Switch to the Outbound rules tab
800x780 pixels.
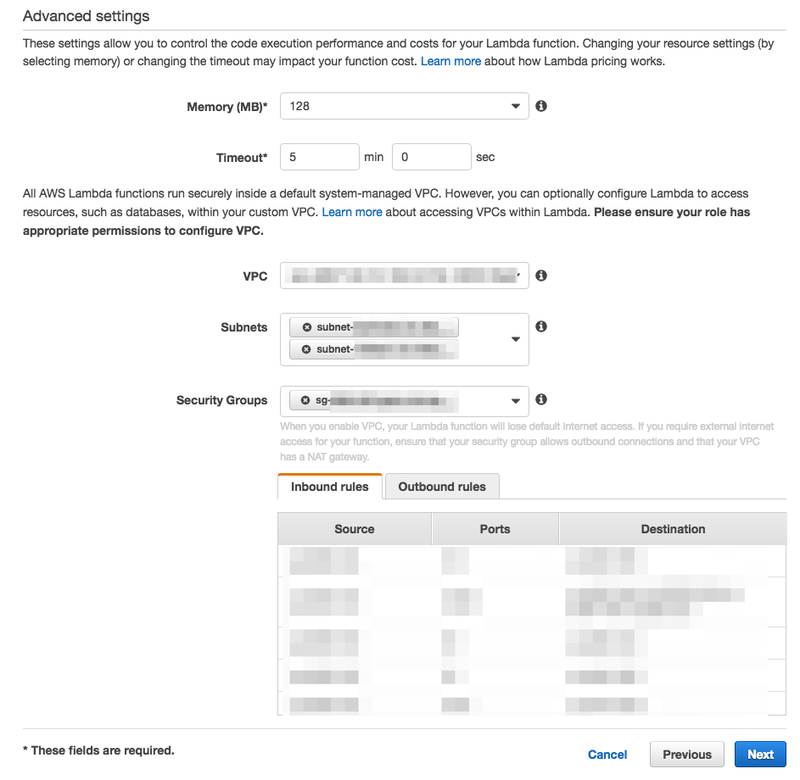click(442, 487)
